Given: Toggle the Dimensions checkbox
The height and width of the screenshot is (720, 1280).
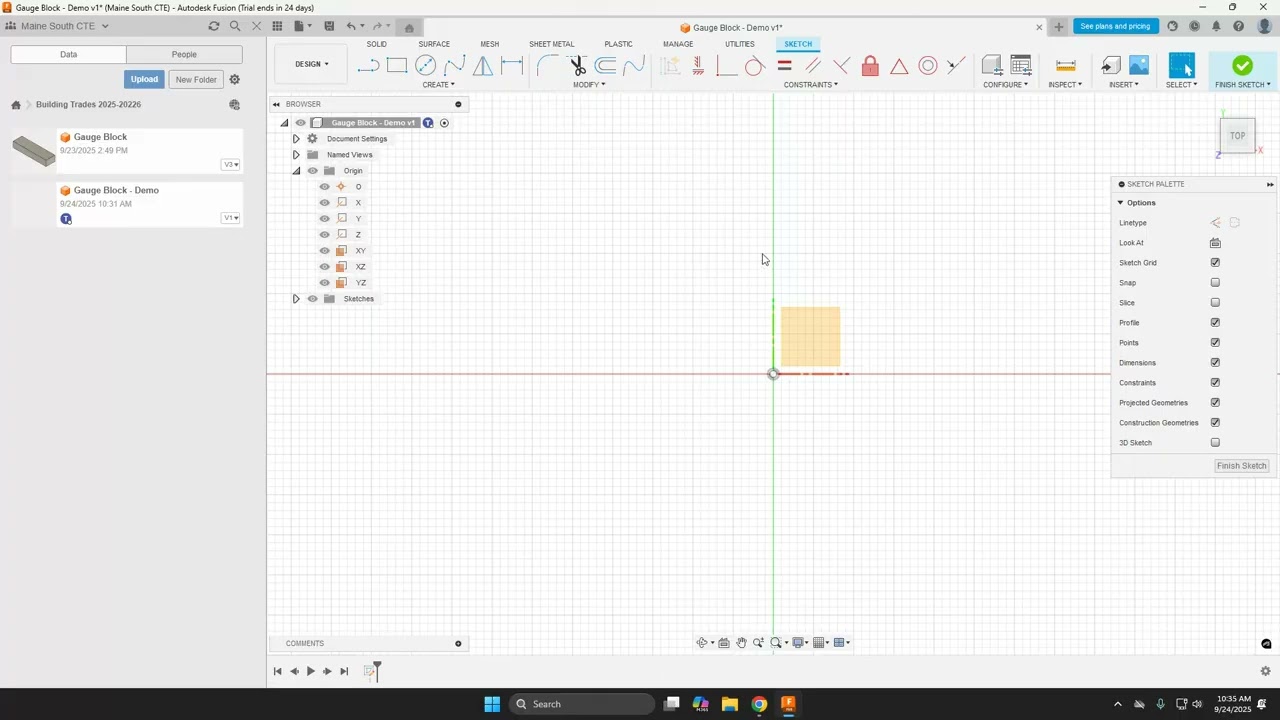Looking at the screenshot, I should click(x=1215, y=363).
